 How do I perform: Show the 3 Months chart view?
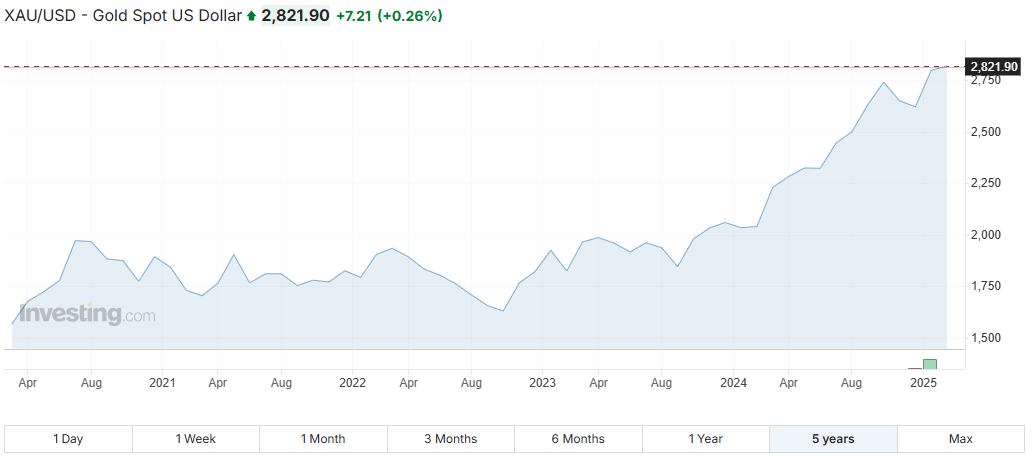point(451,439)
